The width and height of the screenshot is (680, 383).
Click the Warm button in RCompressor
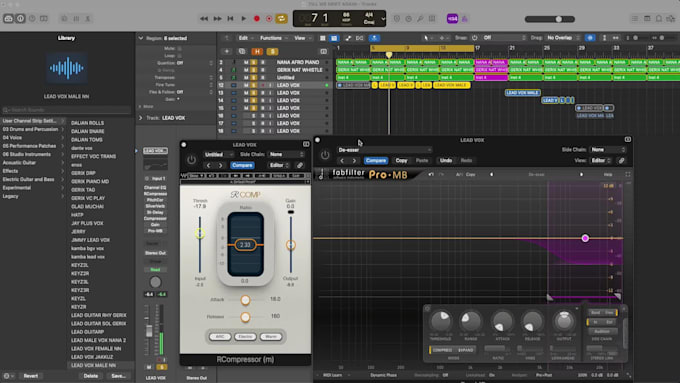point(271,337)
